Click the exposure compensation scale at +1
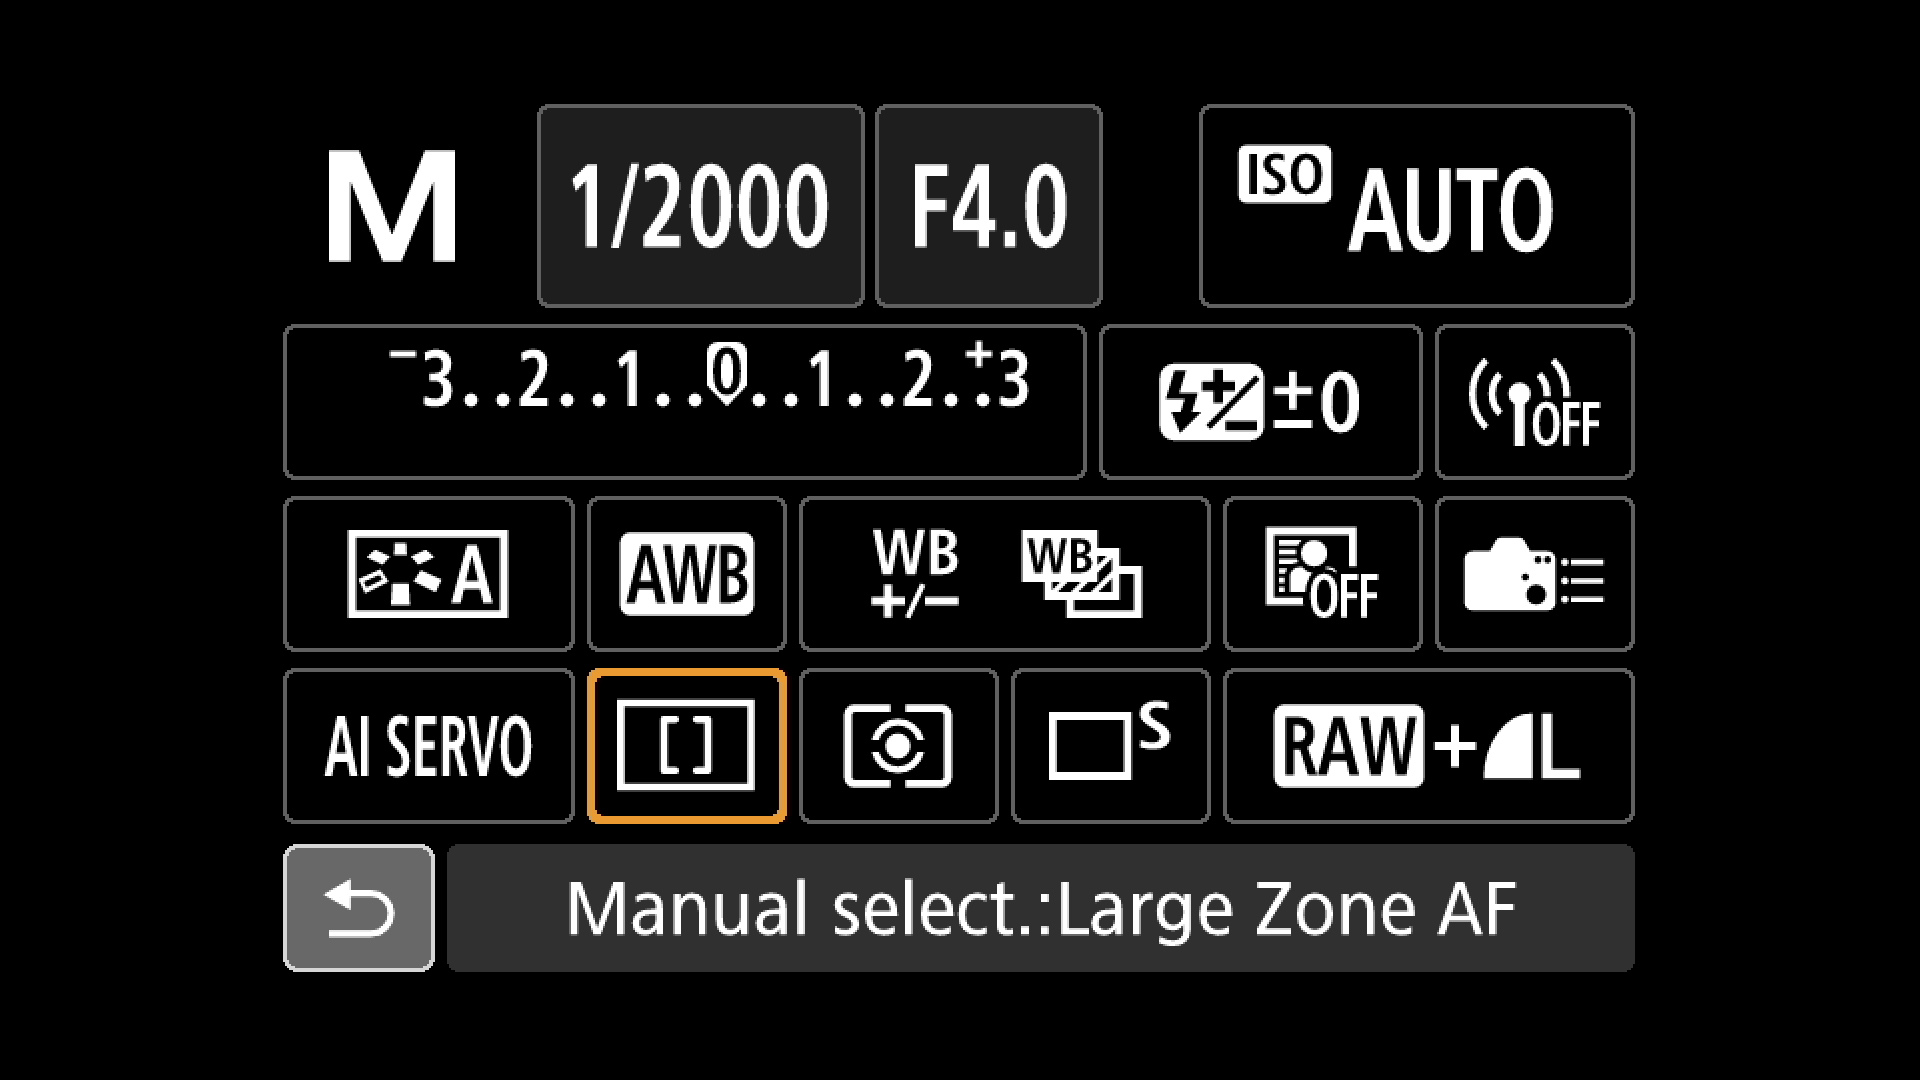This screenshot has height=1080, width=1920. coord(821,381)
